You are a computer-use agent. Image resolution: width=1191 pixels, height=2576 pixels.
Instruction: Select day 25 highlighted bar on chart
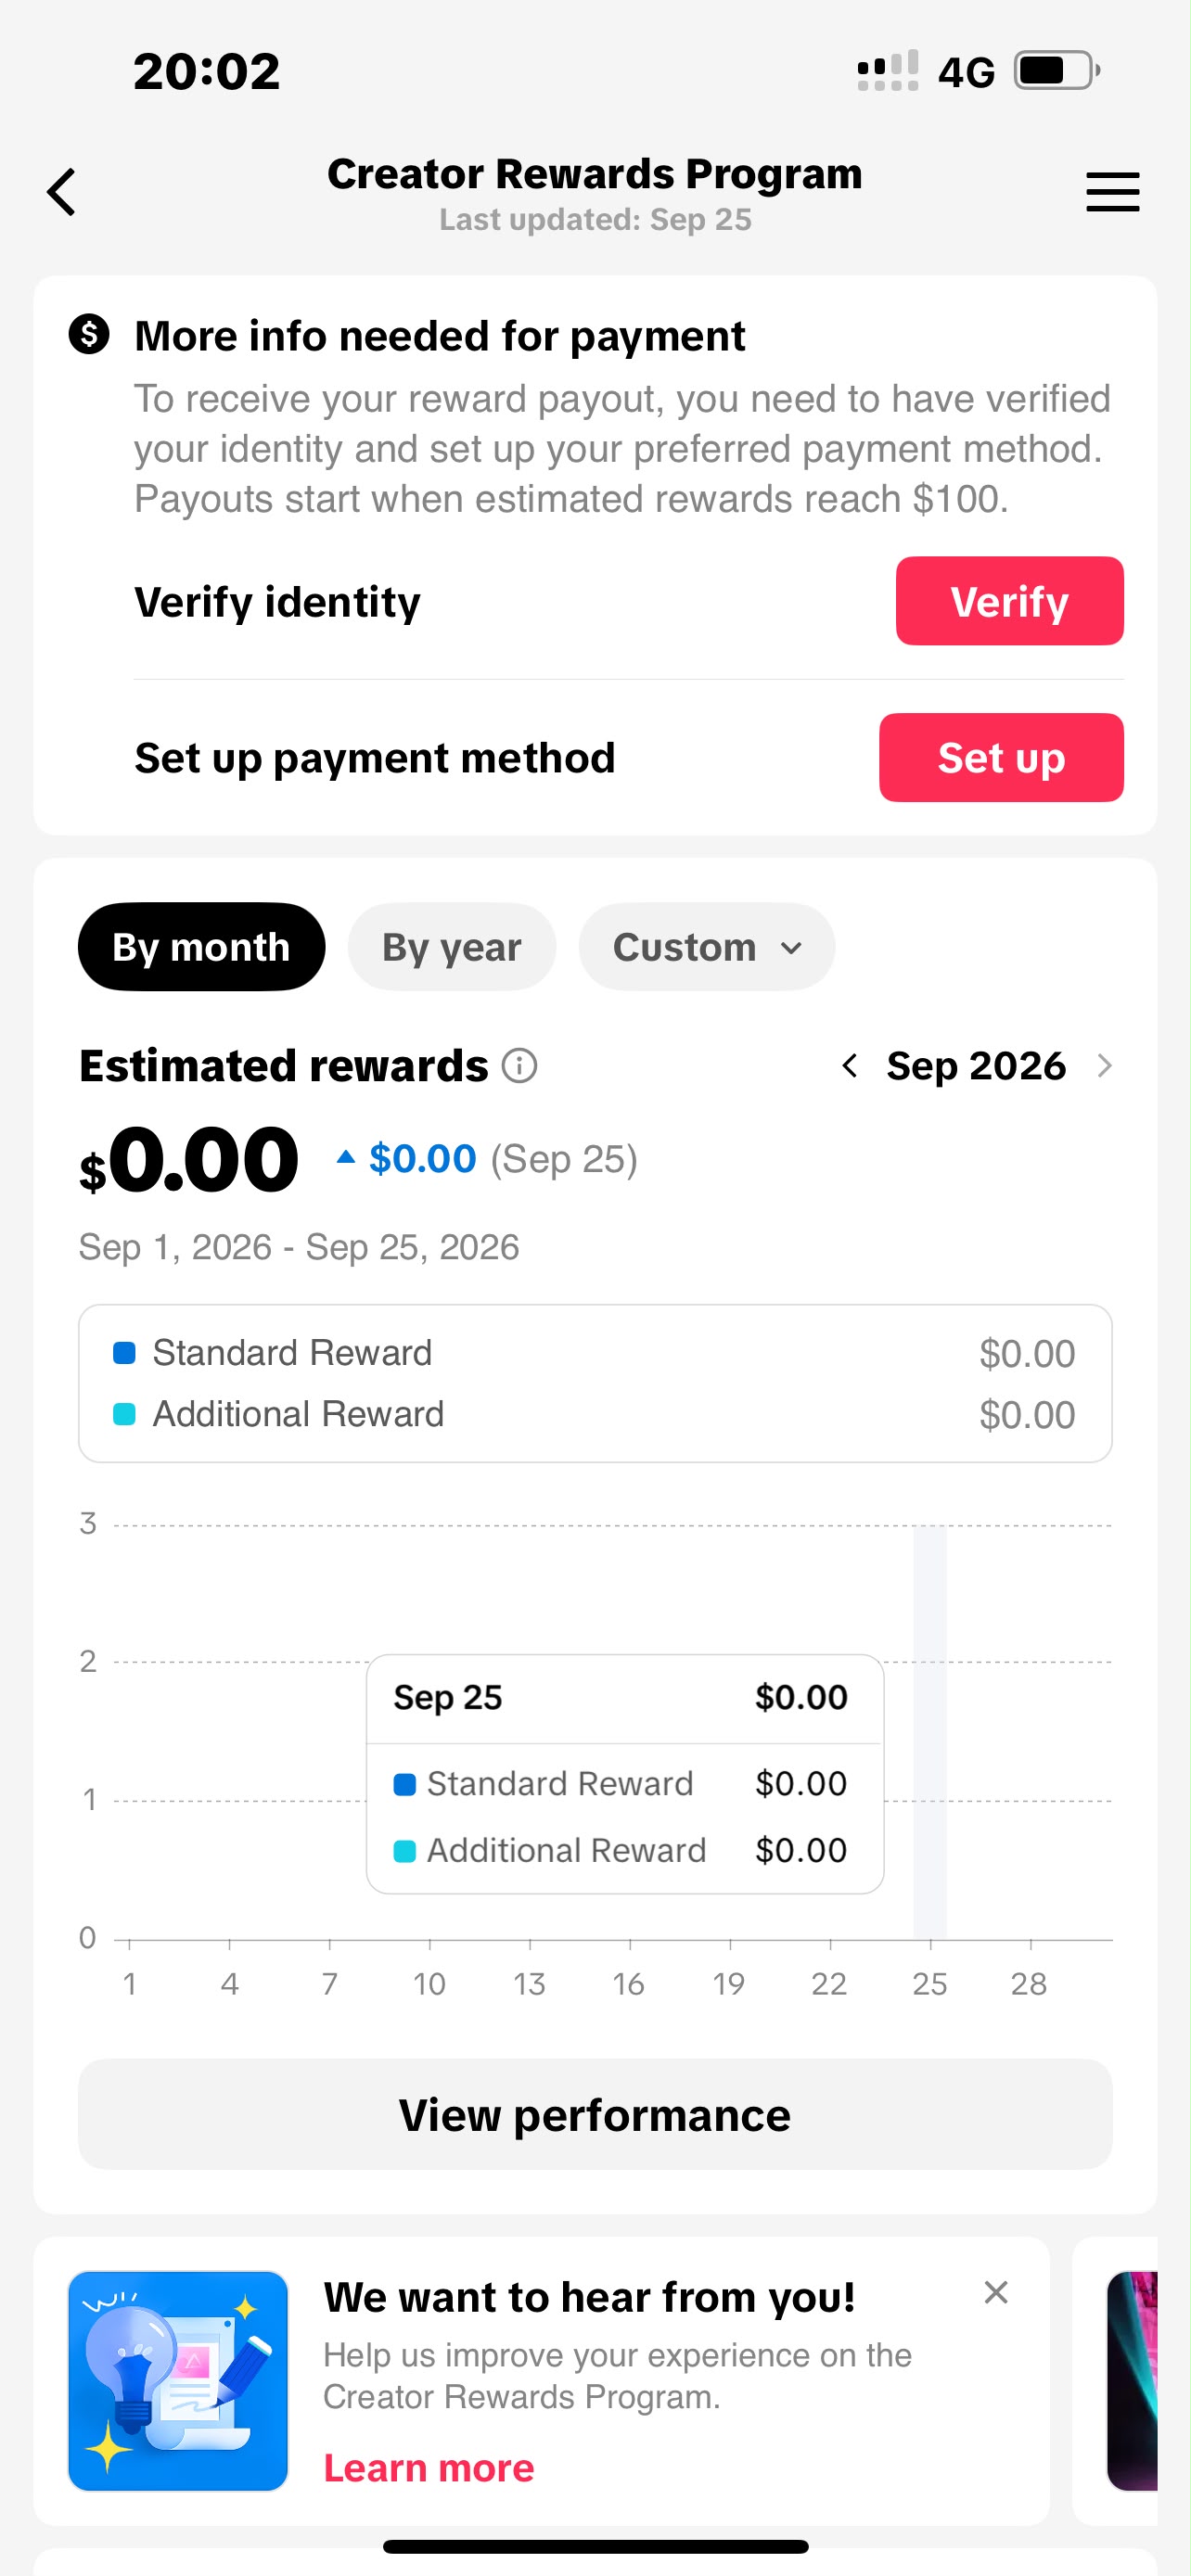pyautogui.click(x=930, y=1732)
